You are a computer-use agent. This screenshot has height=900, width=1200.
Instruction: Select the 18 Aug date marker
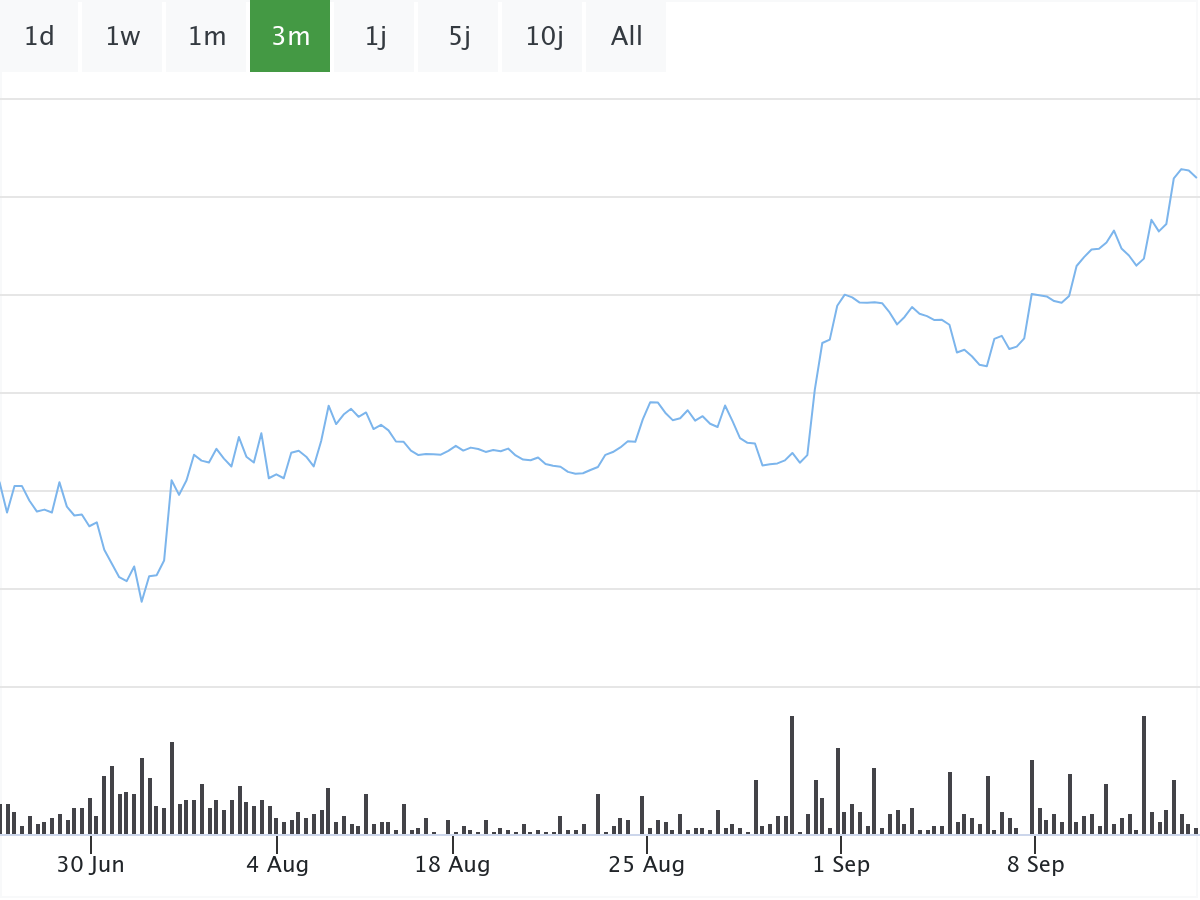pos(452,865)
